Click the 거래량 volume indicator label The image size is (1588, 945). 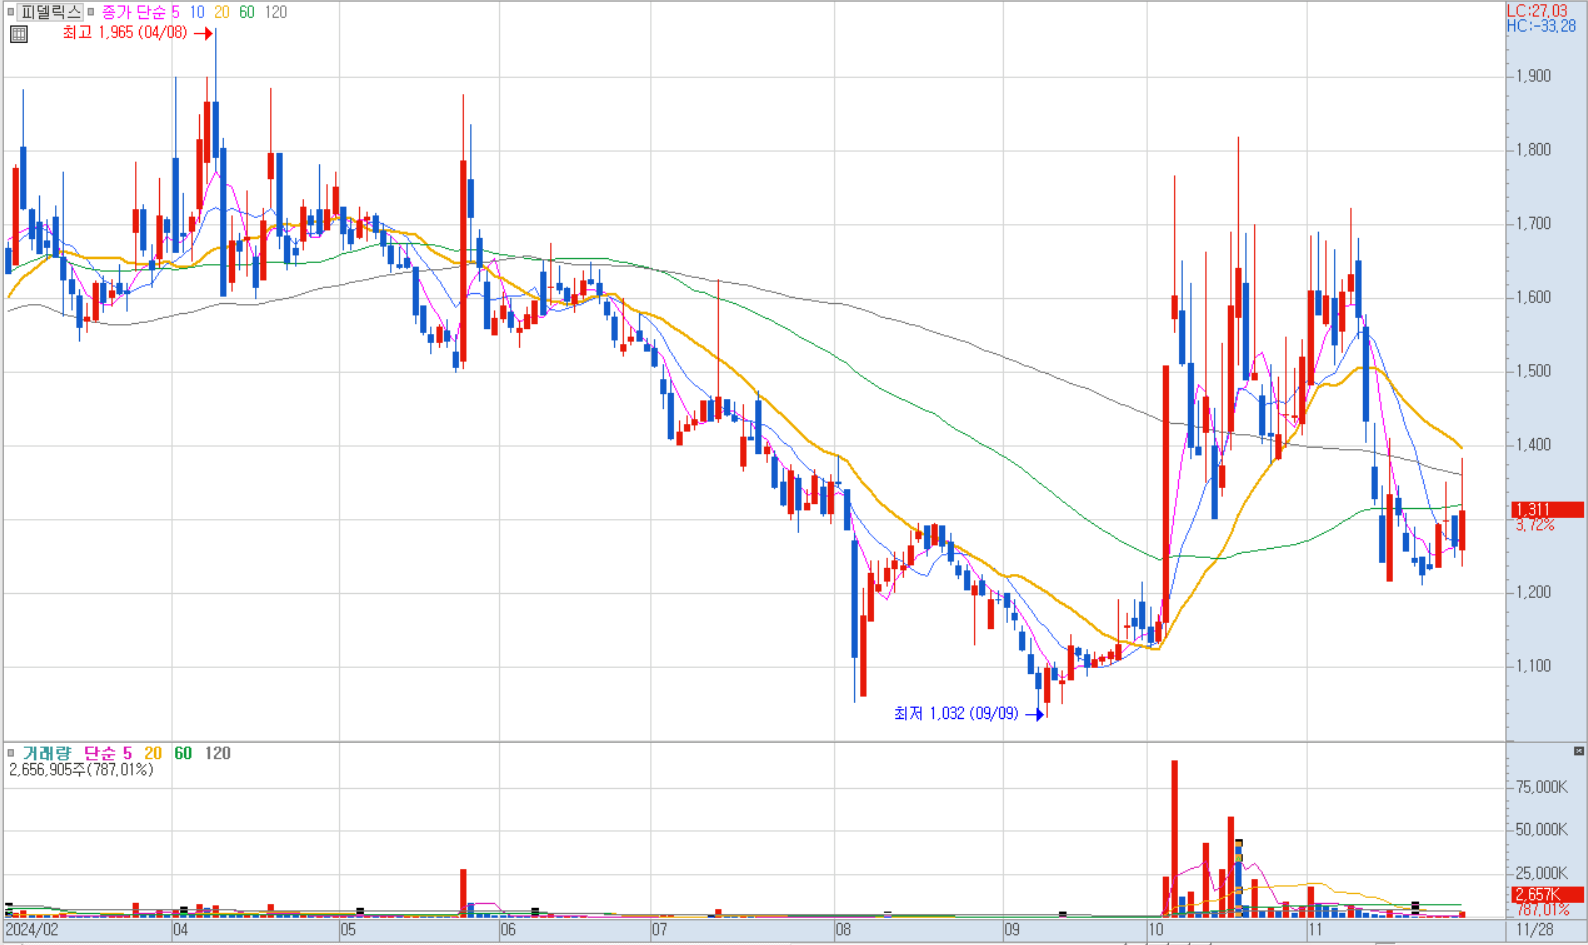pos(46,753)
